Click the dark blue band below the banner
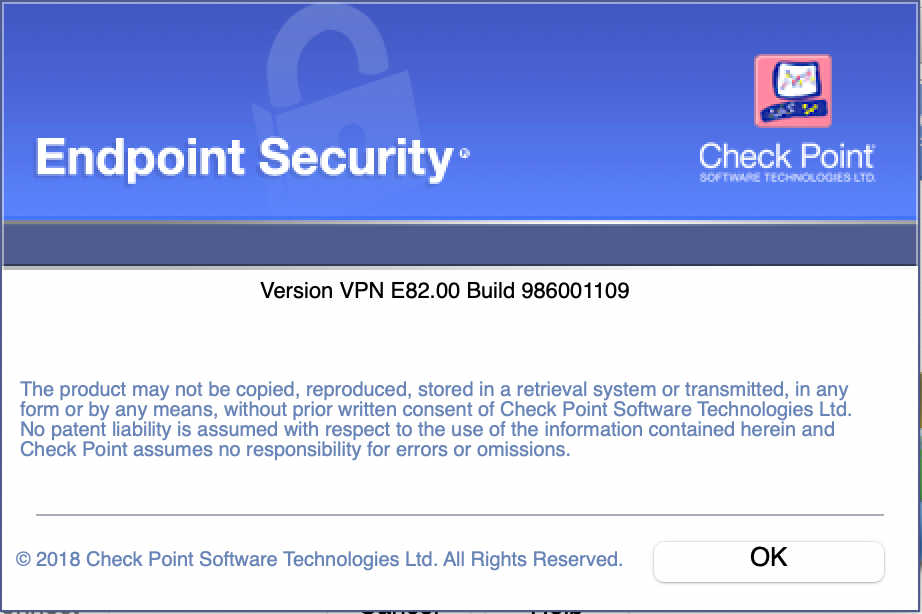 (460, 245)
